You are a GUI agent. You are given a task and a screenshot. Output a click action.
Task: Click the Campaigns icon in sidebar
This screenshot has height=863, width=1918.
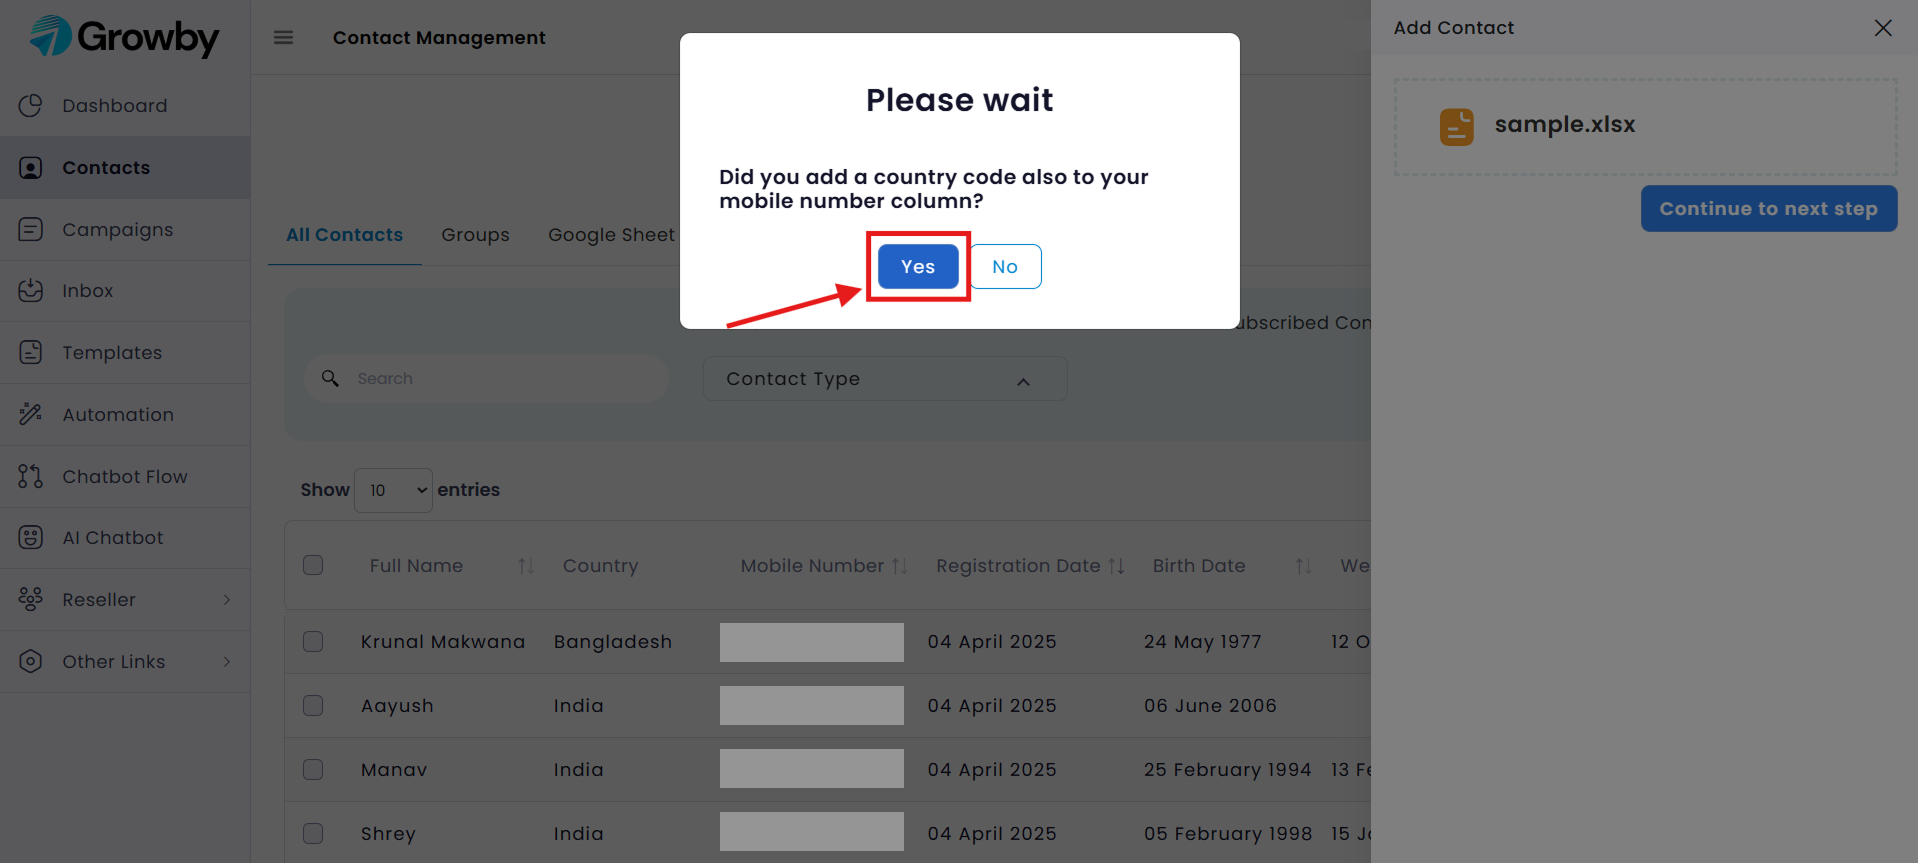pos(31,229)
